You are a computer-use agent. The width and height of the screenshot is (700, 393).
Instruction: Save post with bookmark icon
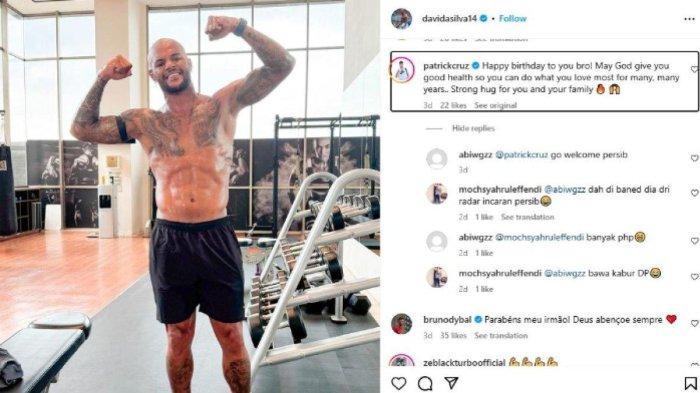(691, 383)
